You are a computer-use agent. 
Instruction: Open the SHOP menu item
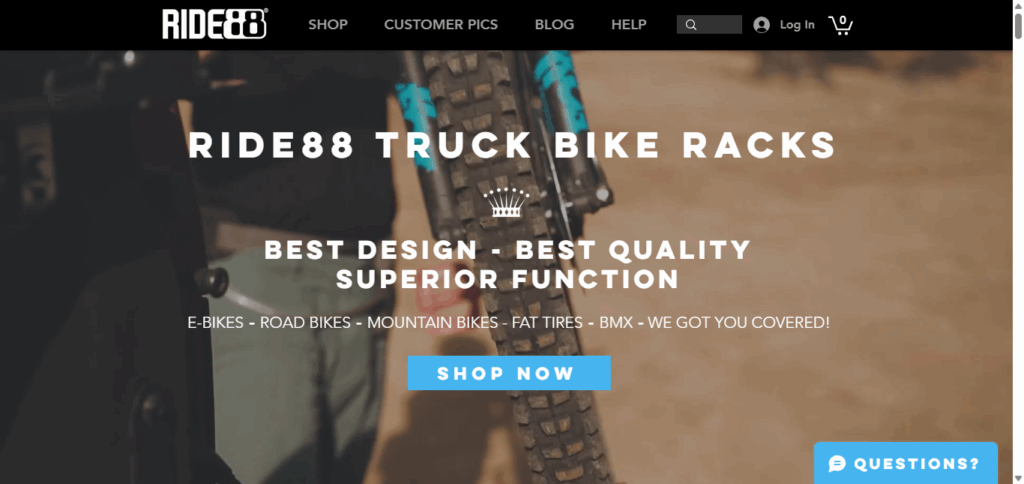328,25
